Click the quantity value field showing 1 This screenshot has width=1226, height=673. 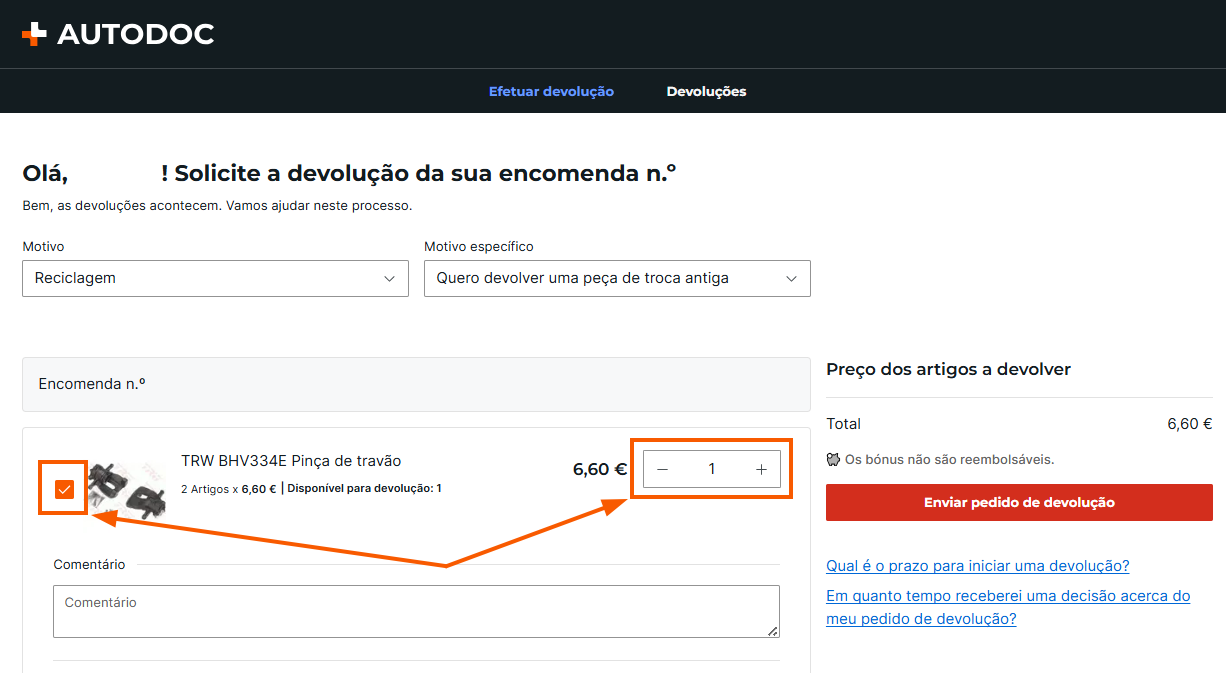click(x=712, y=469)
